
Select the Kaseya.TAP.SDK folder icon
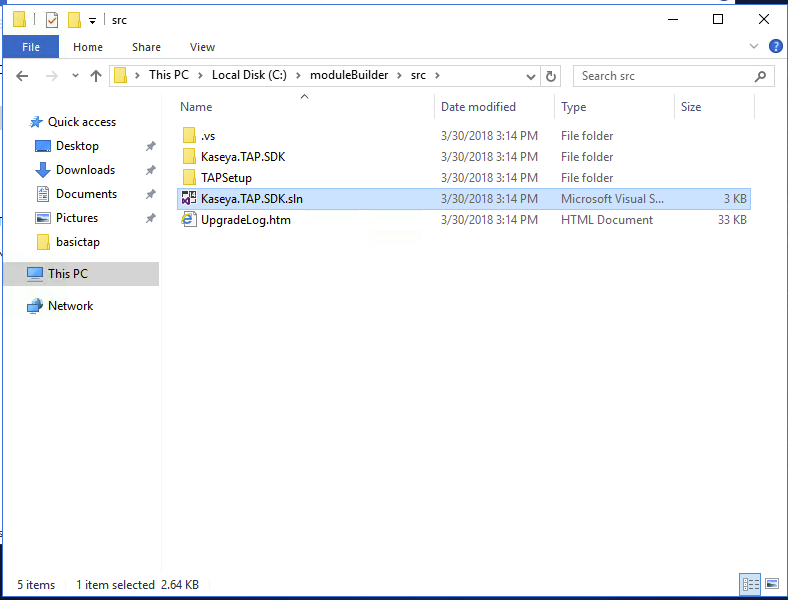189,157
